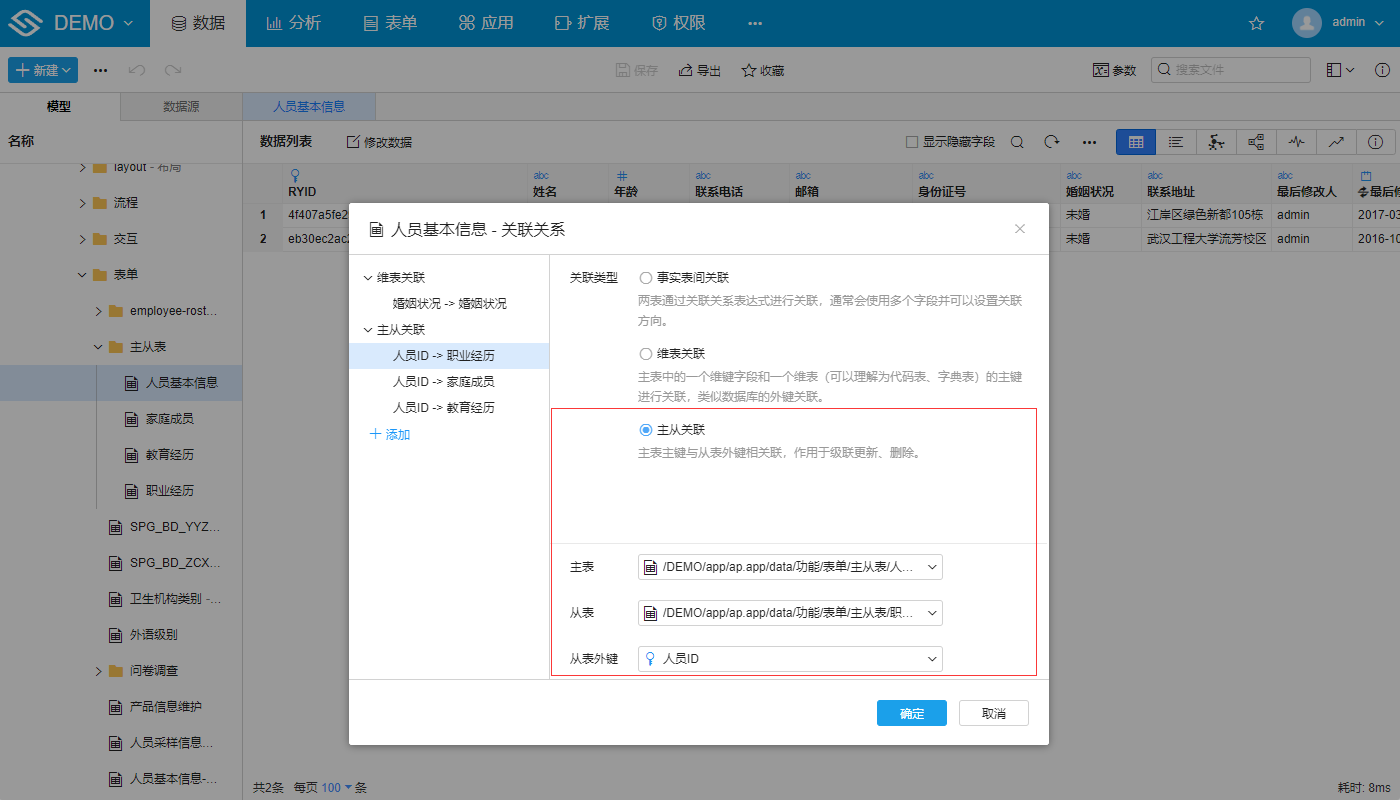Switch to table grid view icon
This screenshot has width=1400, height=800.
[1136, 142]
